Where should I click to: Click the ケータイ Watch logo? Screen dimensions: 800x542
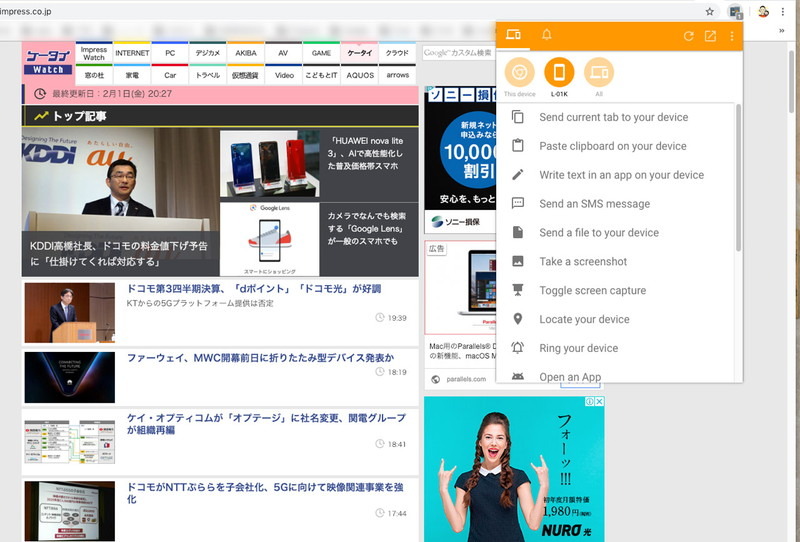coord(48,62)
